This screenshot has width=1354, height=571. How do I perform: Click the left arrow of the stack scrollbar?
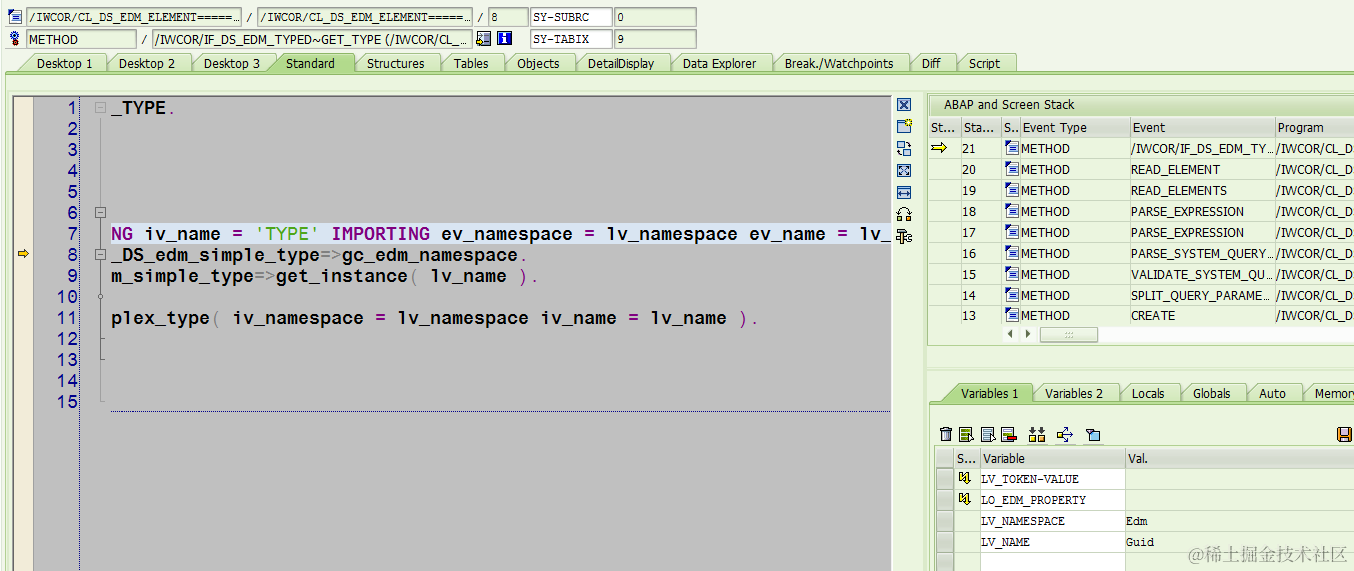[x=1010, y=334]
